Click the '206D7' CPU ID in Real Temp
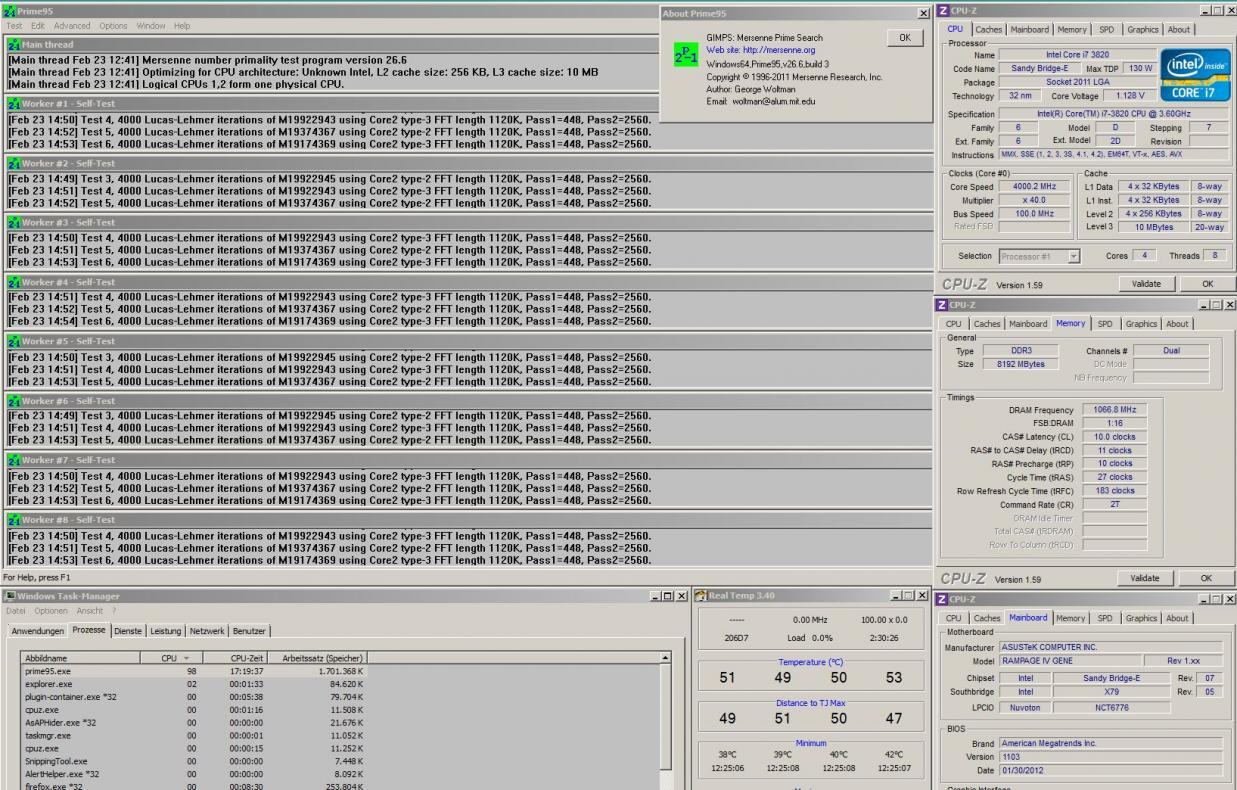The width and height of the screenshot is (1237, 790). coord(735,637)
